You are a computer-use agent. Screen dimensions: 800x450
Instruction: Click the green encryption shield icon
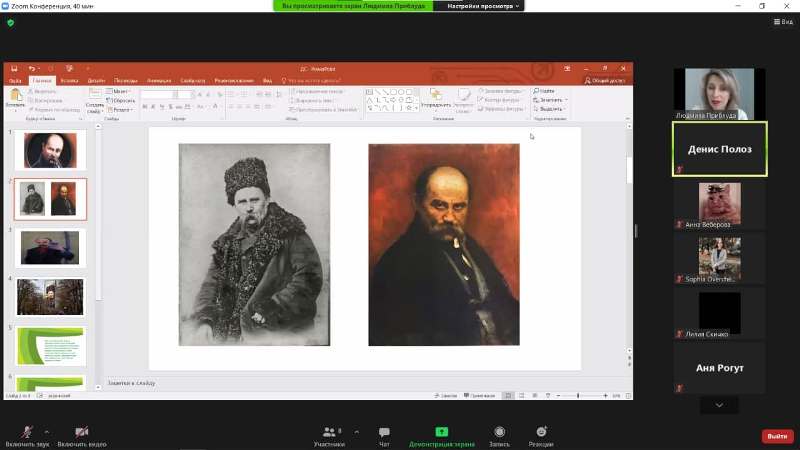pyautogui.click(x=11, y=22)
